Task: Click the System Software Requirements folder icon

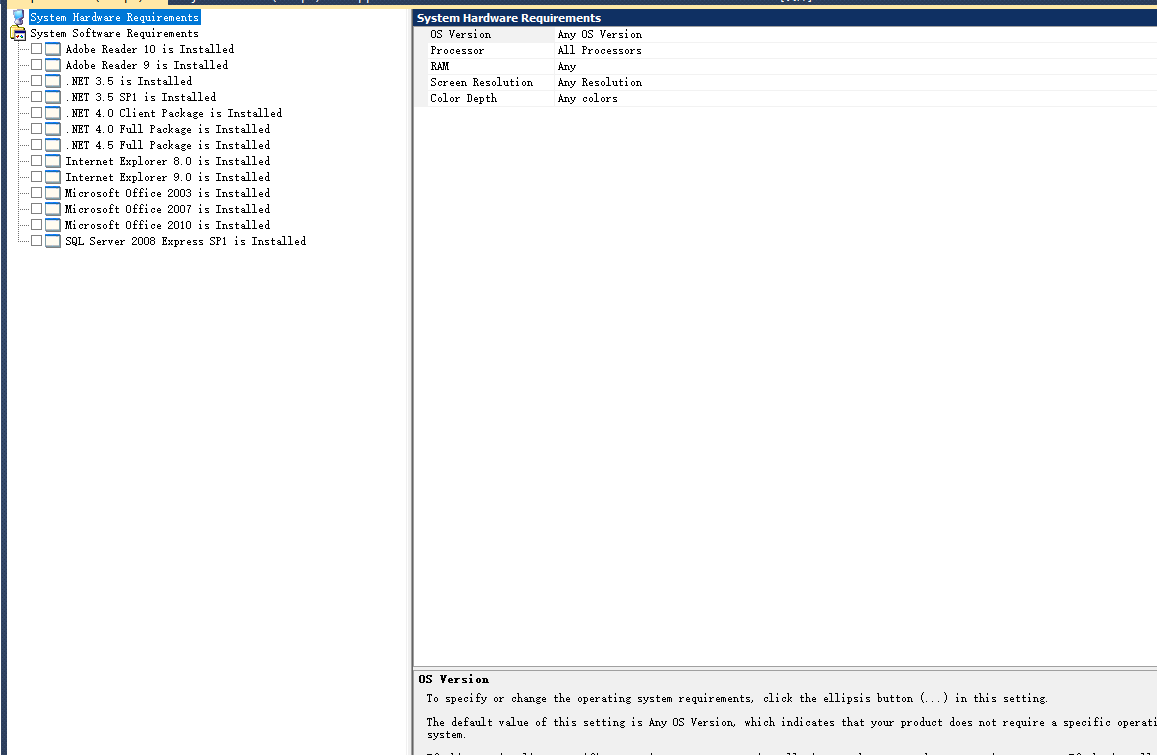Action: pos(18,33)
